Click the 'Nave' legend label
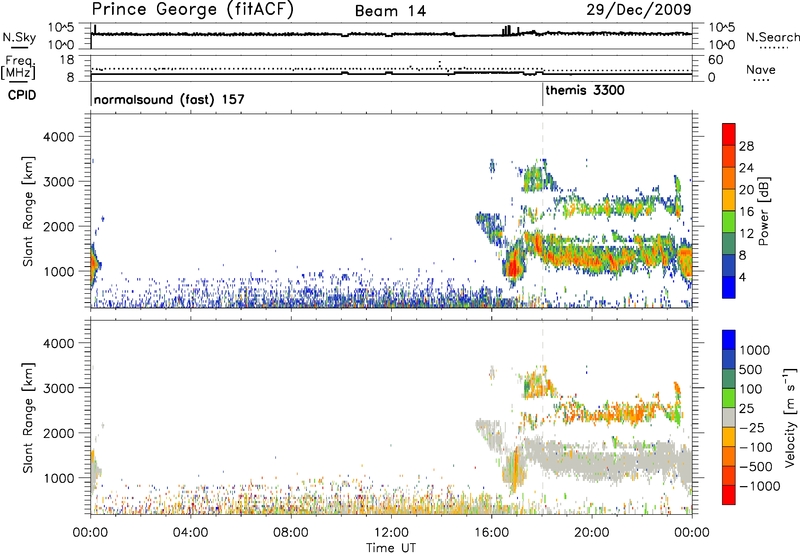 [761, 69]
